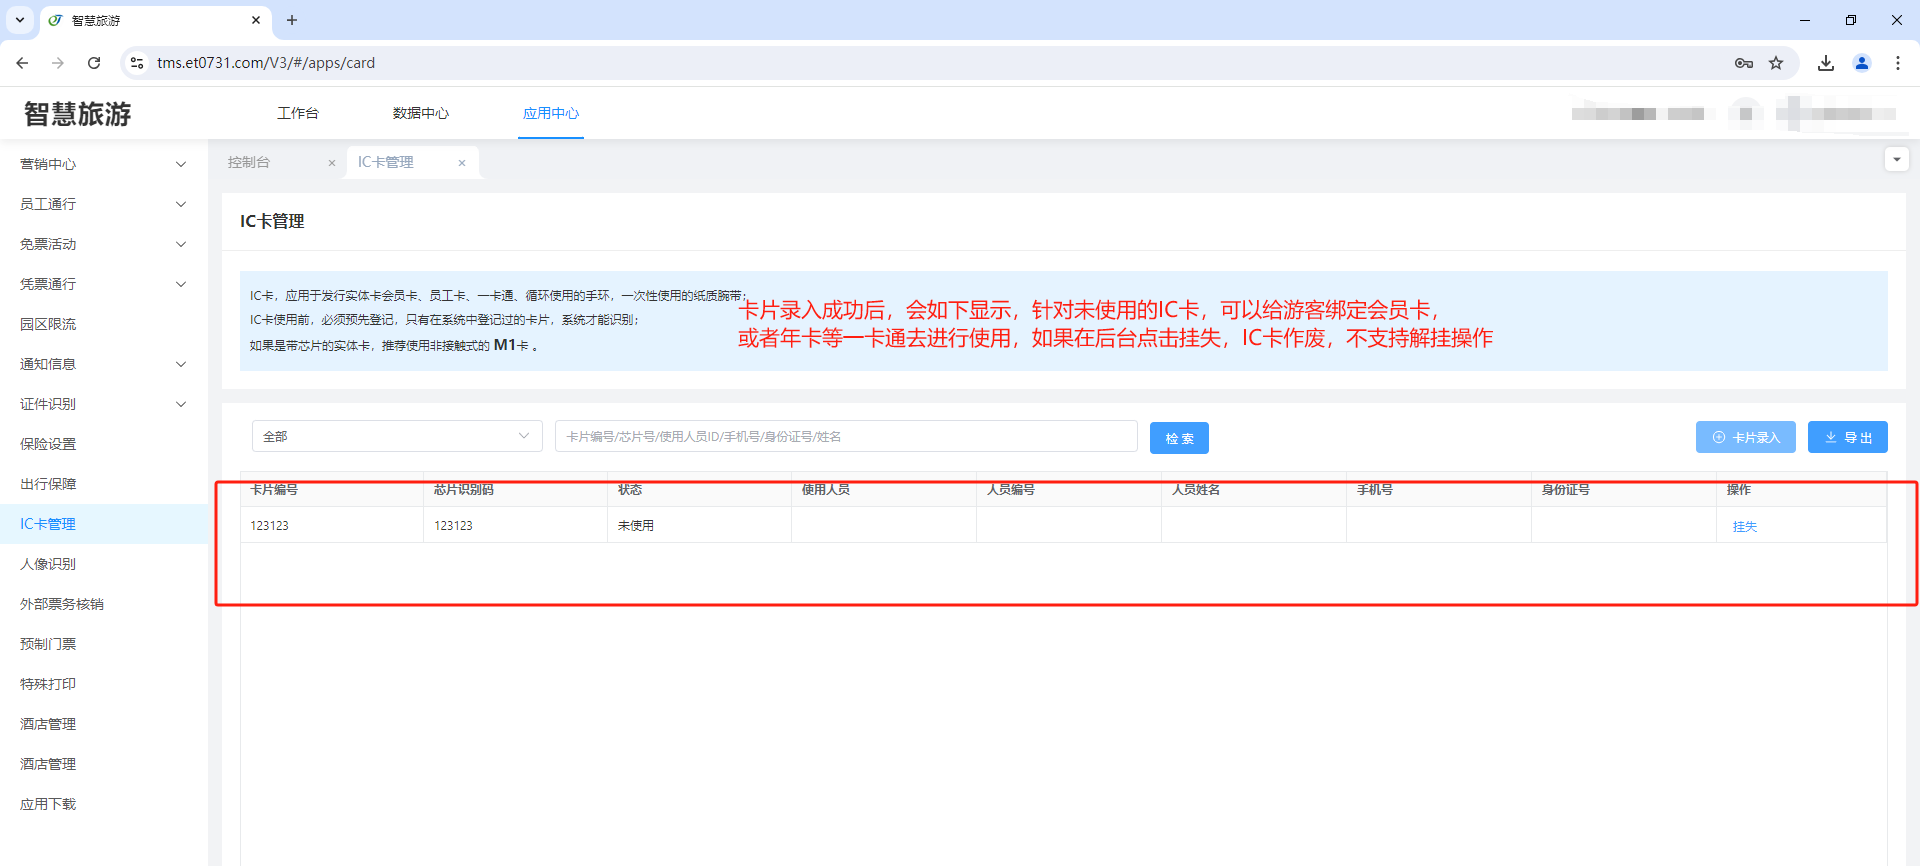
Task: Click the browser profile avatar icon
Action: (x=1862, y=63)
